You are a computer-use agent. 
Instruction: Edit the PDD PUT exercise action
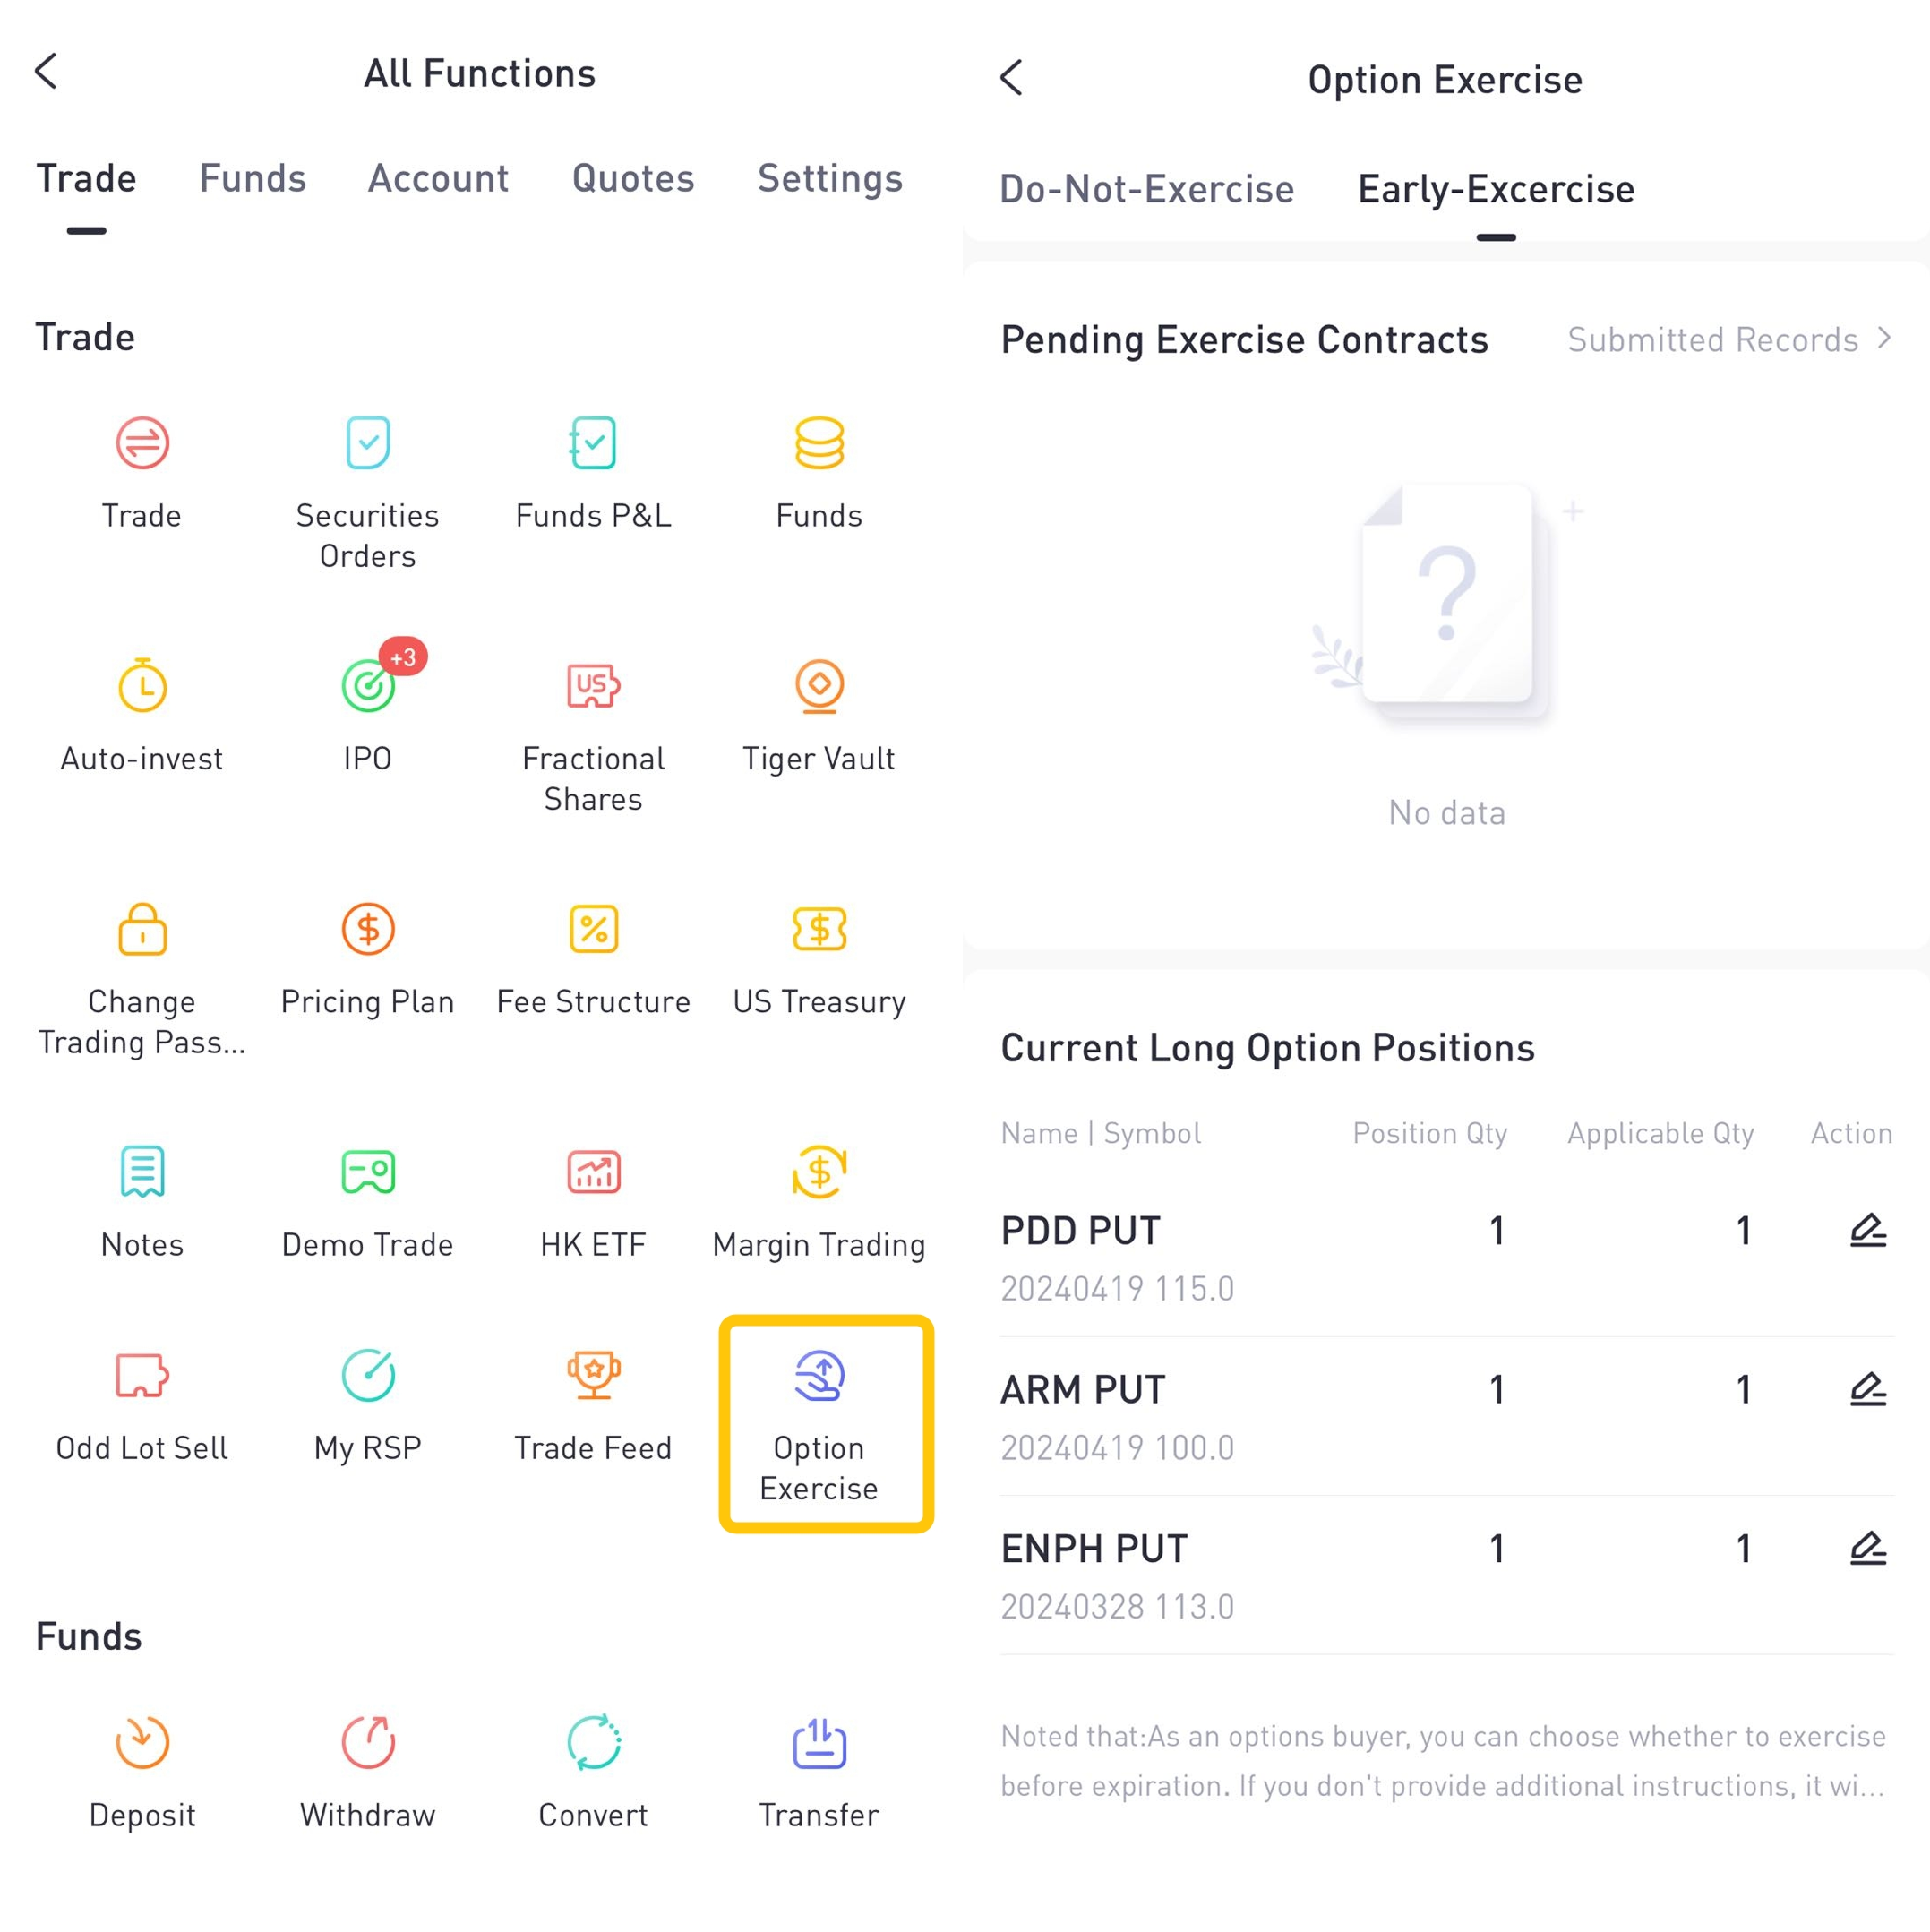pyautogui.click(x=1866, y=1231)
